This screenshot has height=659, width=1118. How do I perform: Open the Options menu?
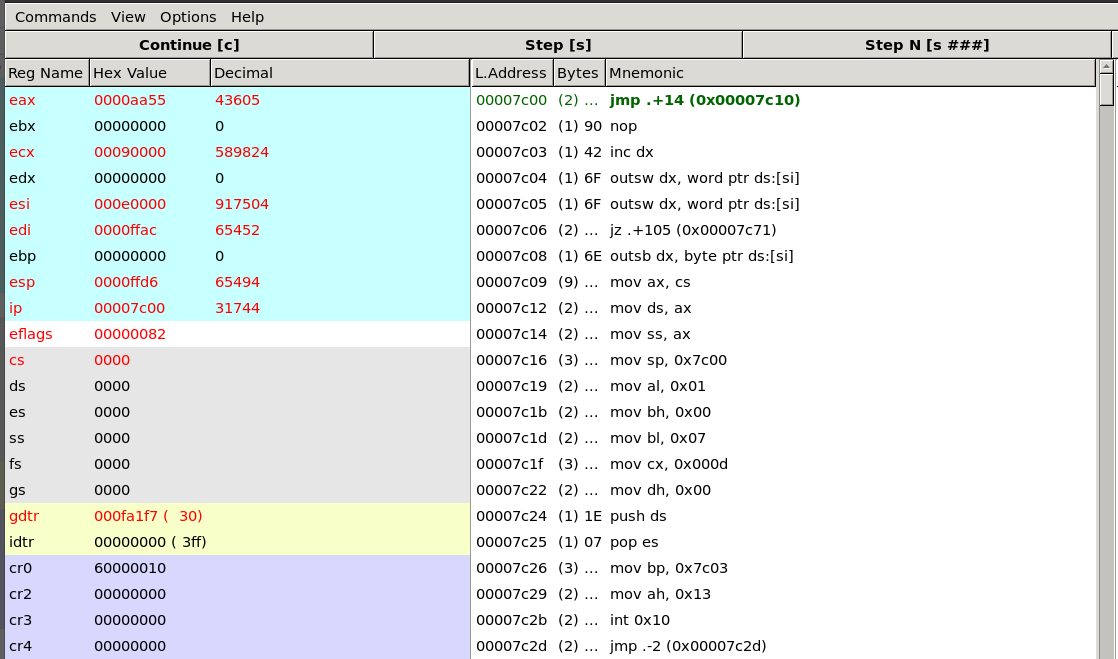pos(188,16)
